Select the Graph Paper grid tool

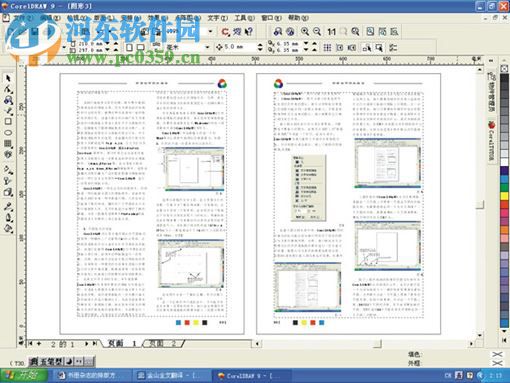pos(8,144)
